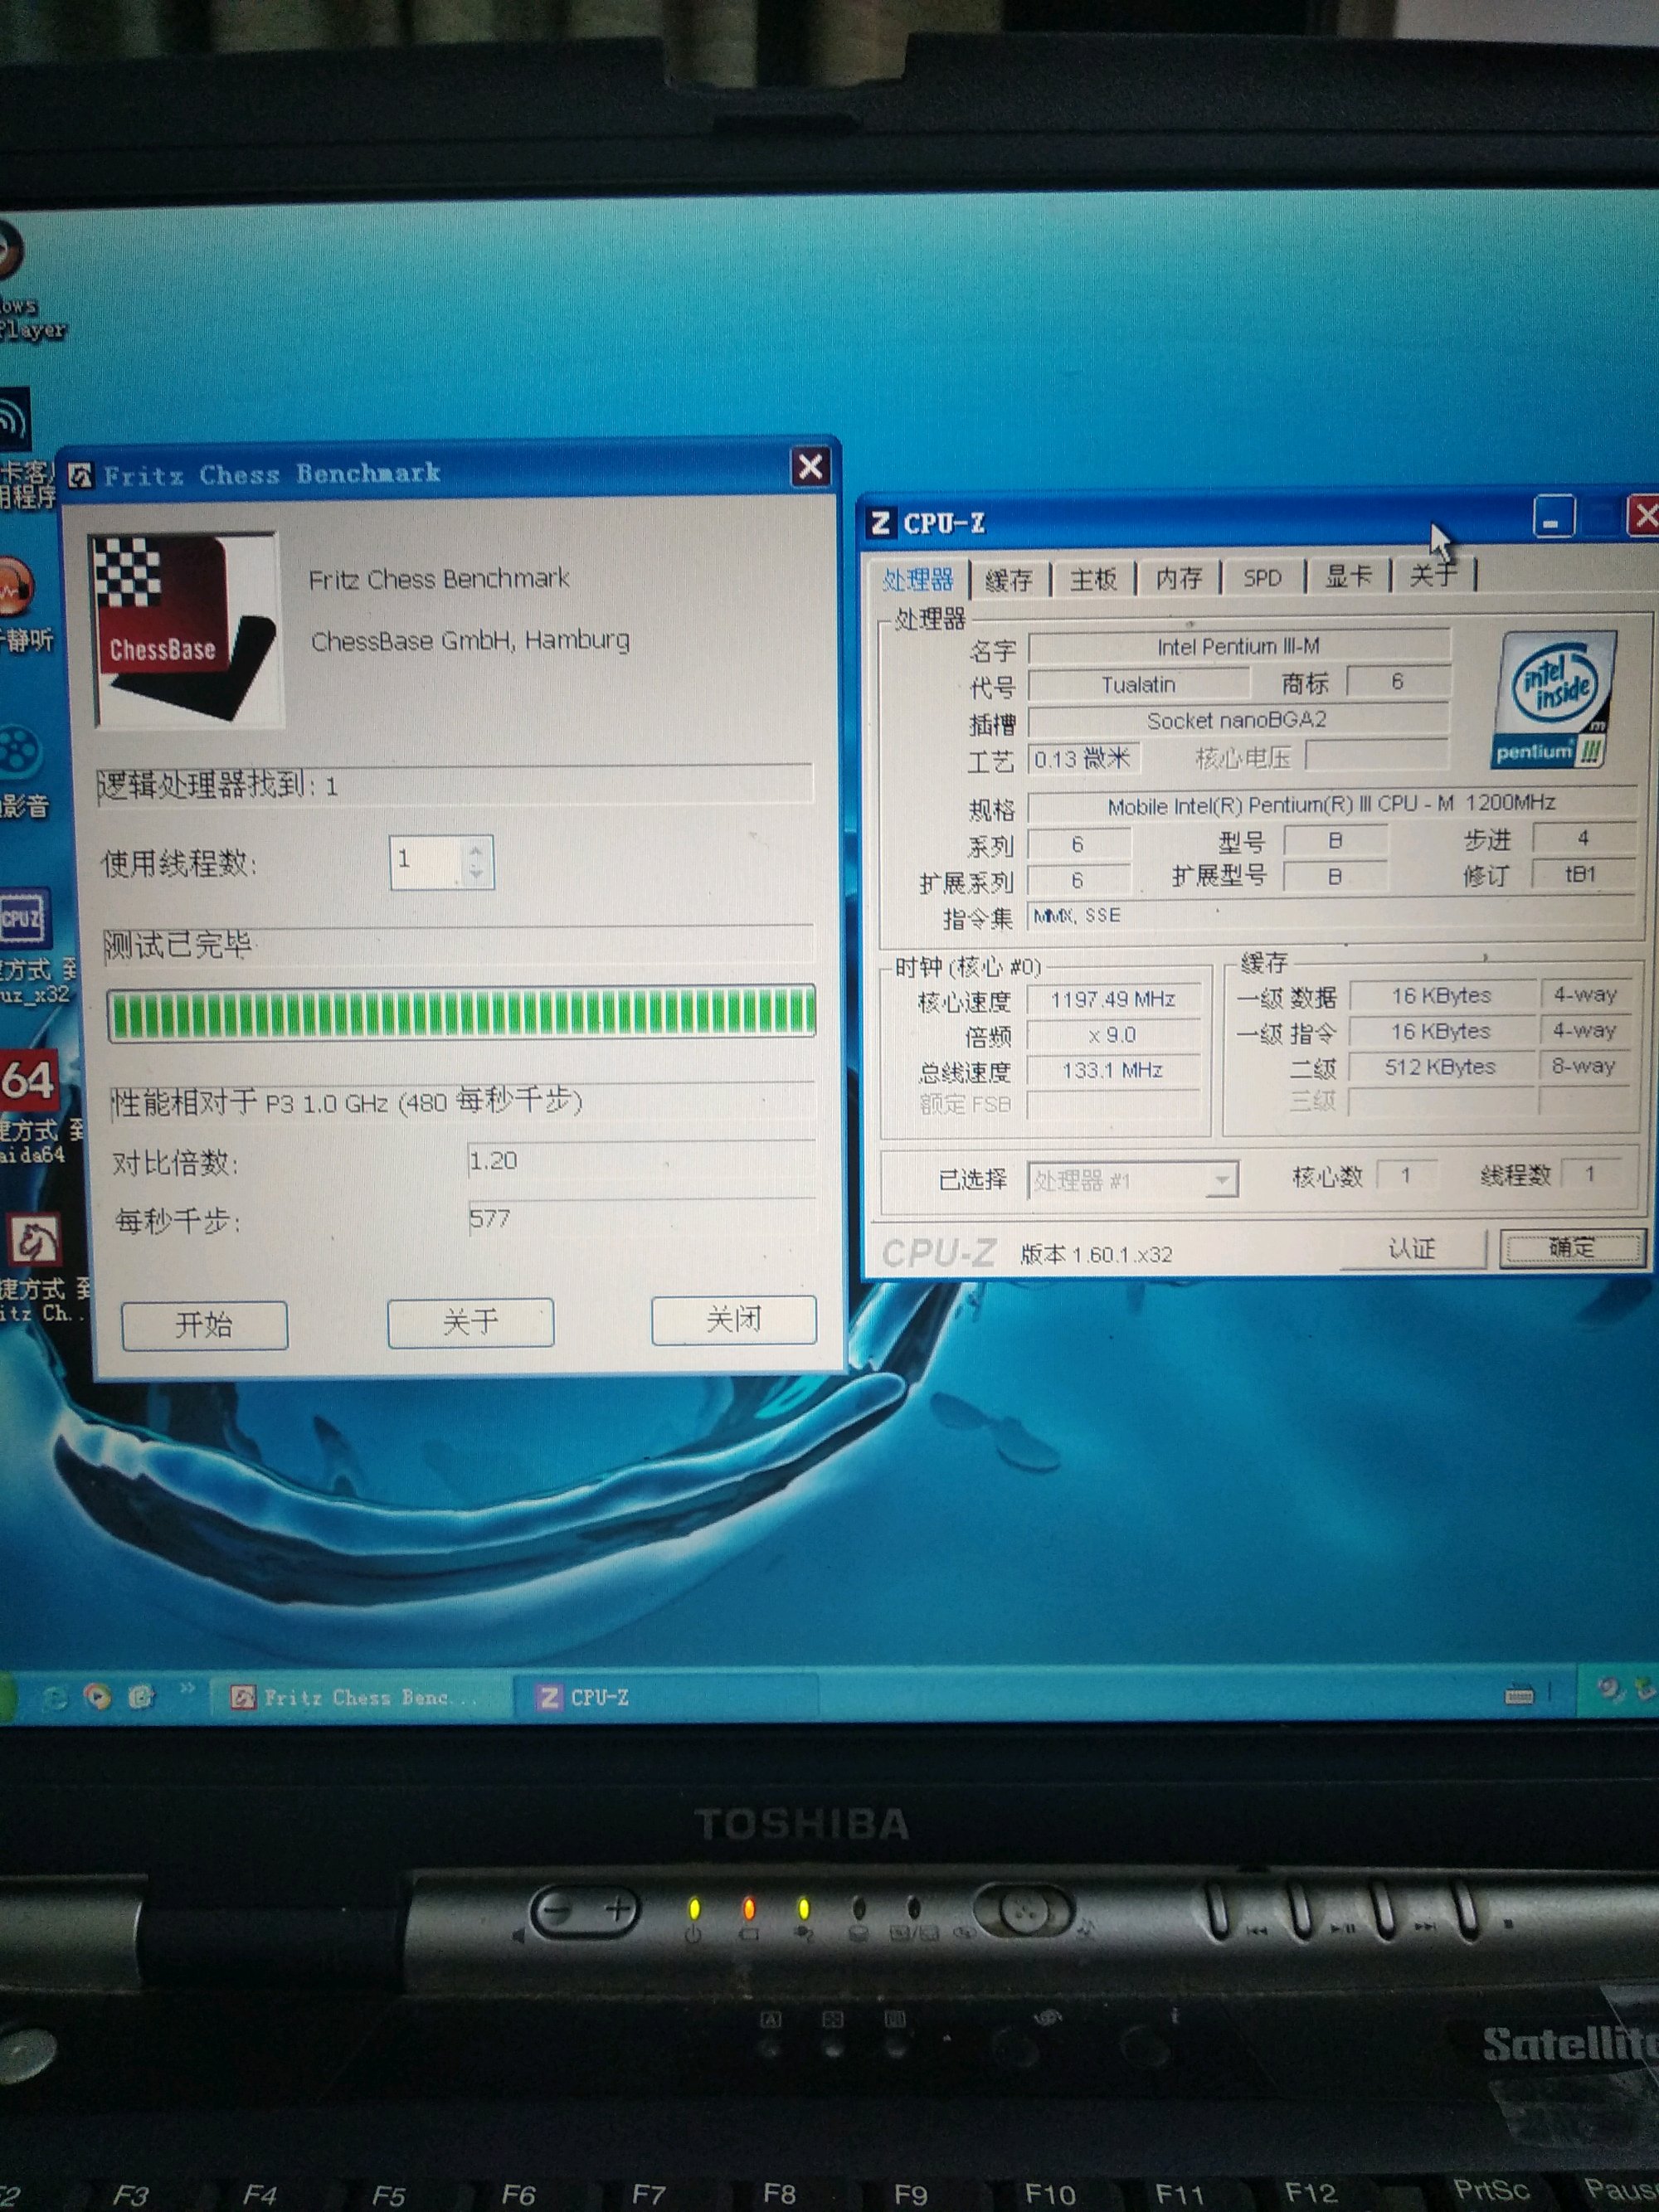Increase thread count with the up arrow

click(x=476, y=851)
